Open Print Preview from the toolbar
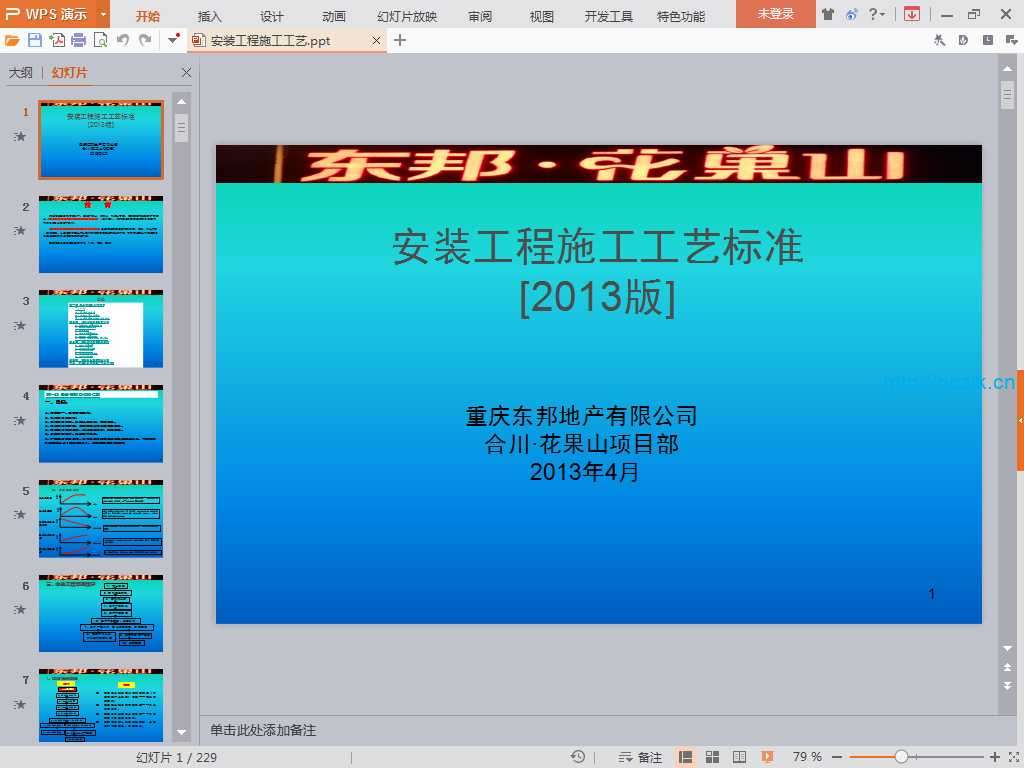 [100, 40]
